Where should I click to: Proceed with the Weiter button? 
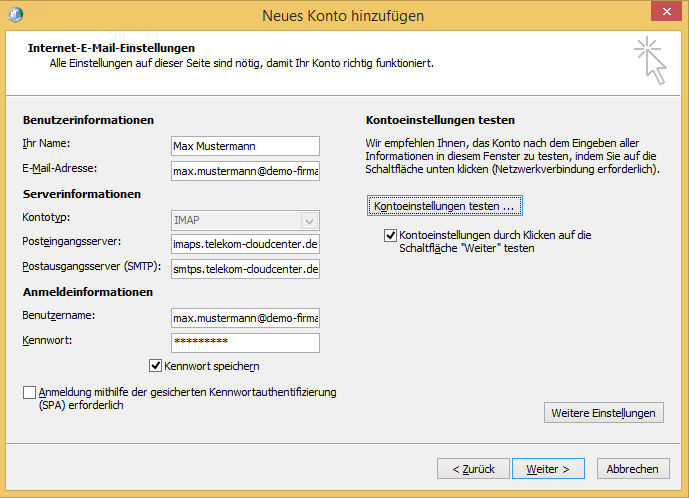tap(548, 468)
